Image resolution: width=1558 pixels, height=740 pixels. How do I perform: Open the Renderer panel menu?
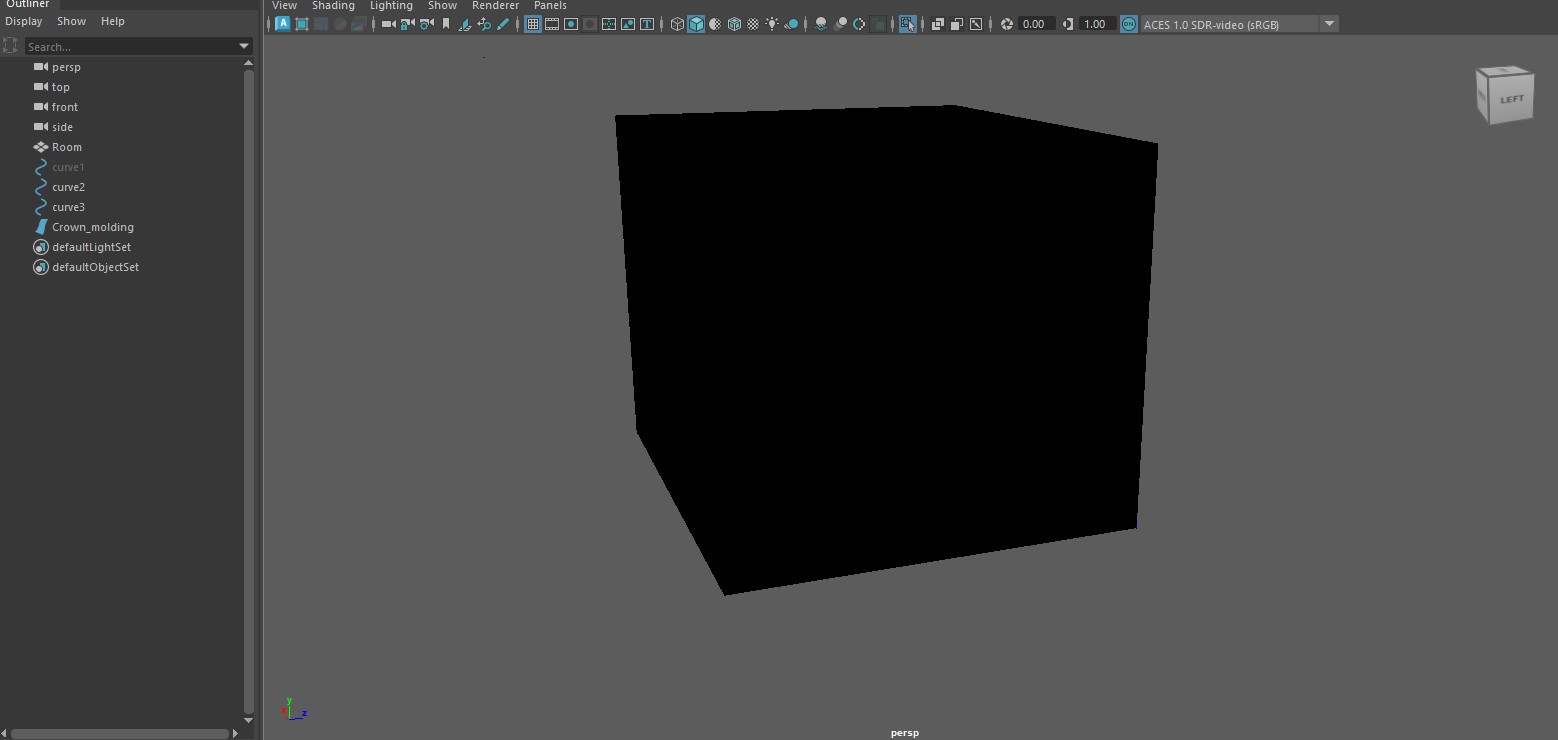495,6
